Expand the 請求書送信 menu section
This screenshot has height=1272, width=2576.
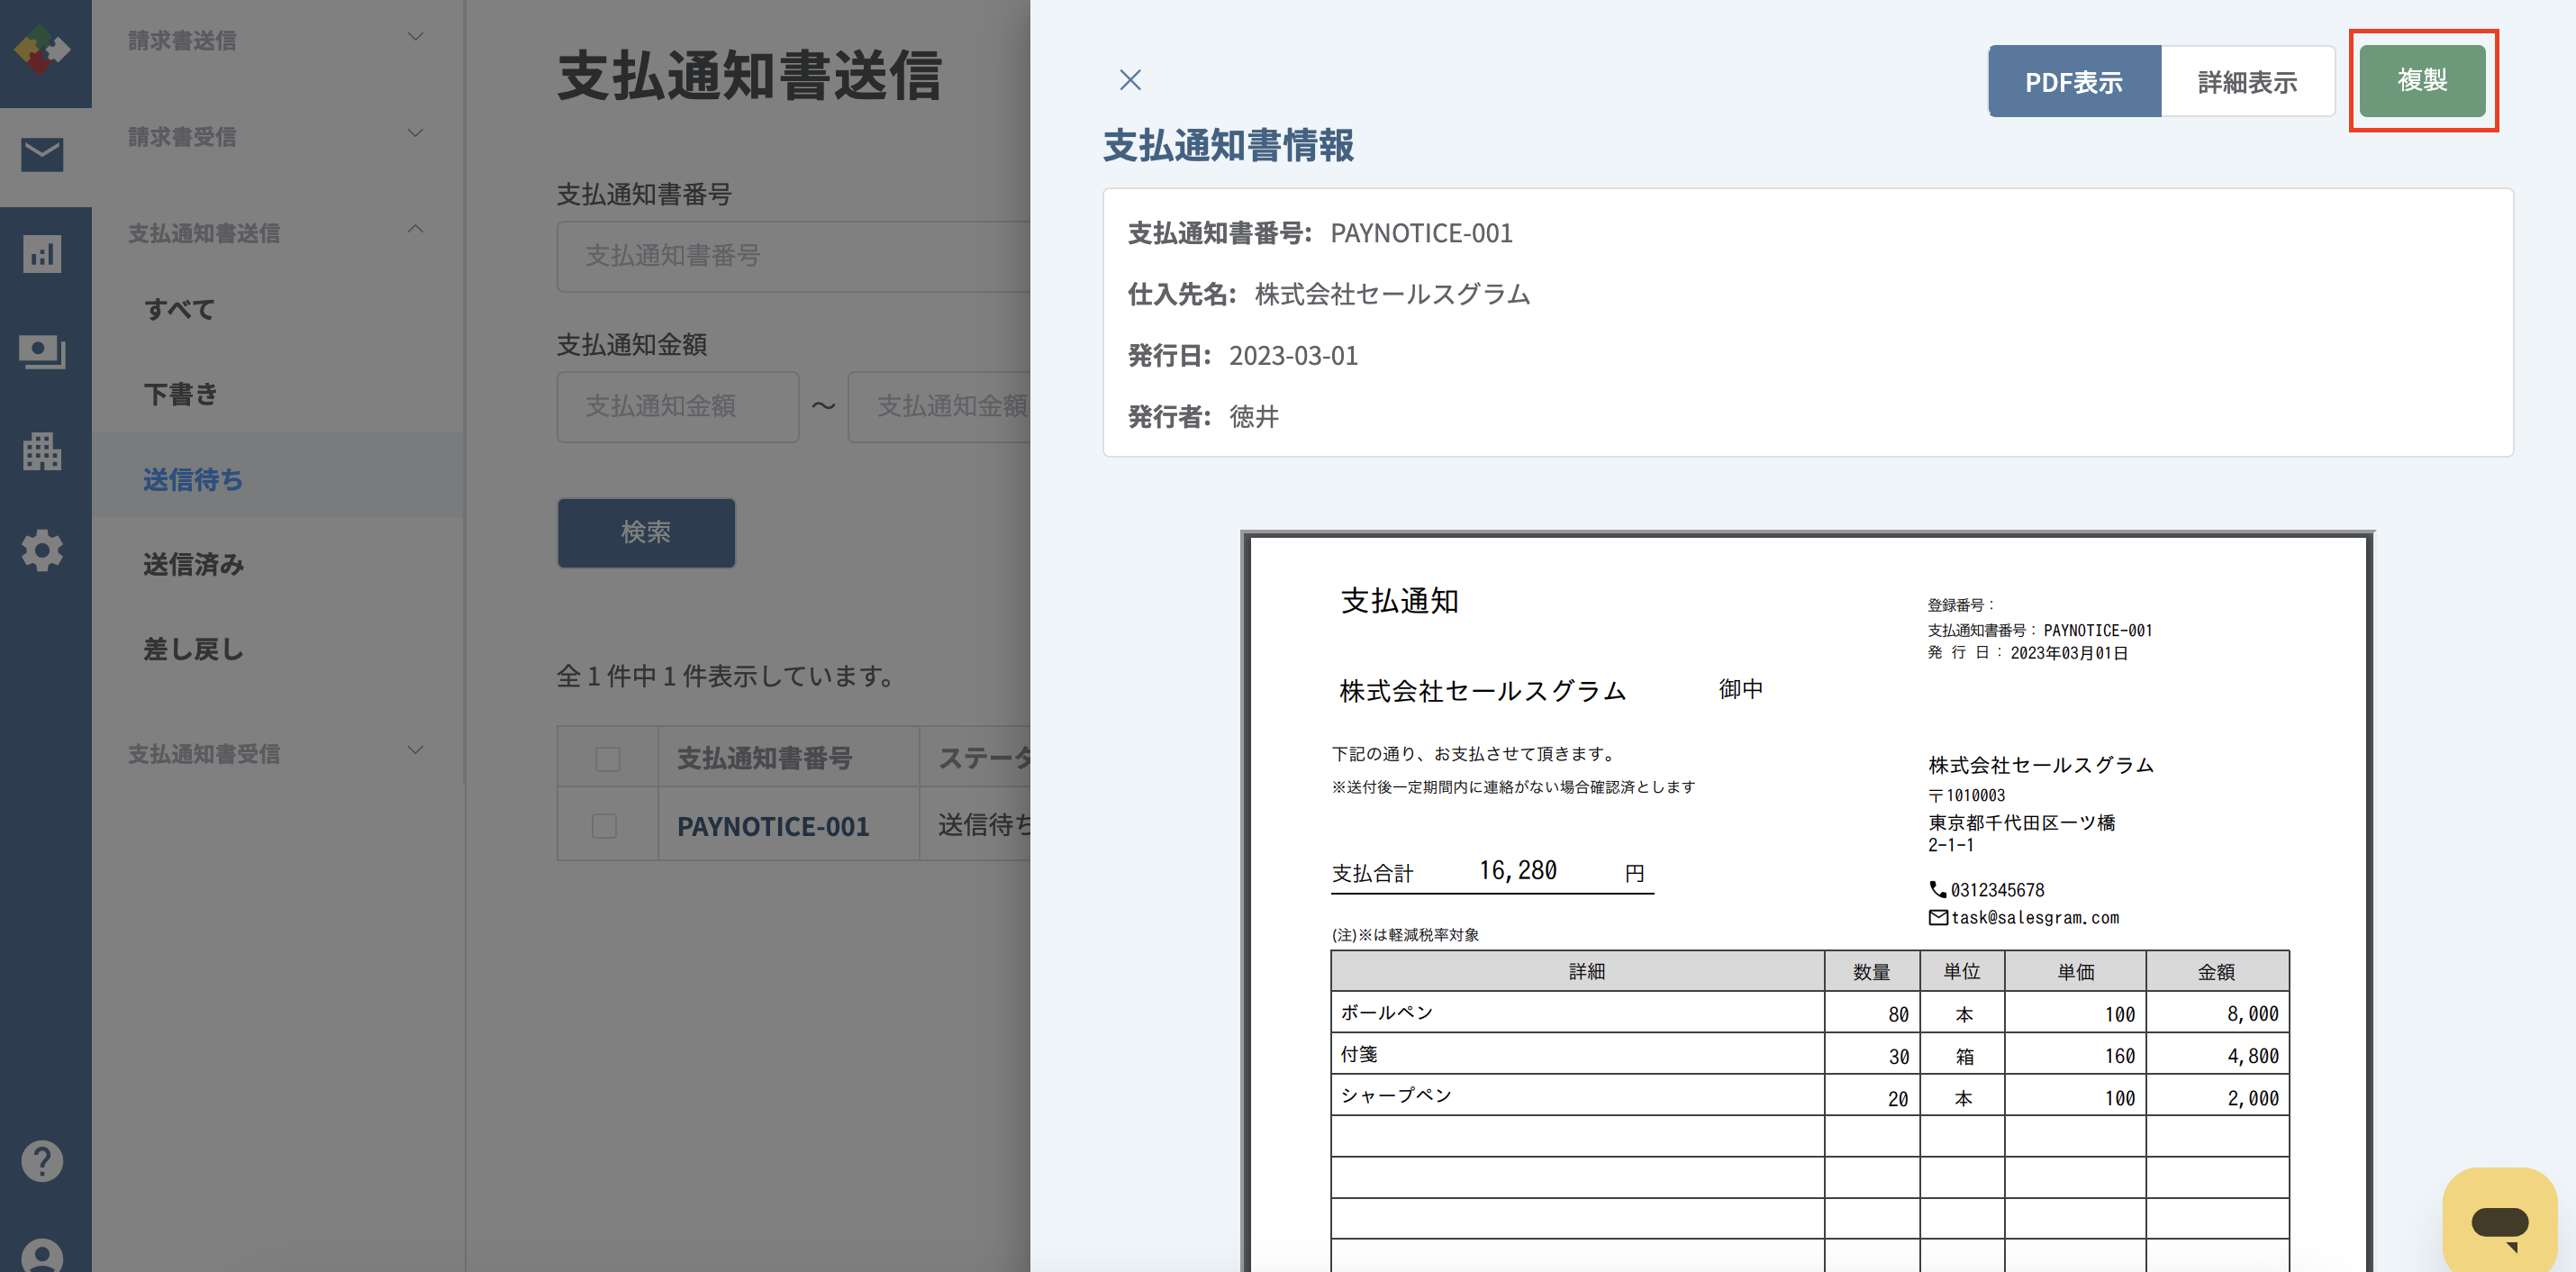278,40
